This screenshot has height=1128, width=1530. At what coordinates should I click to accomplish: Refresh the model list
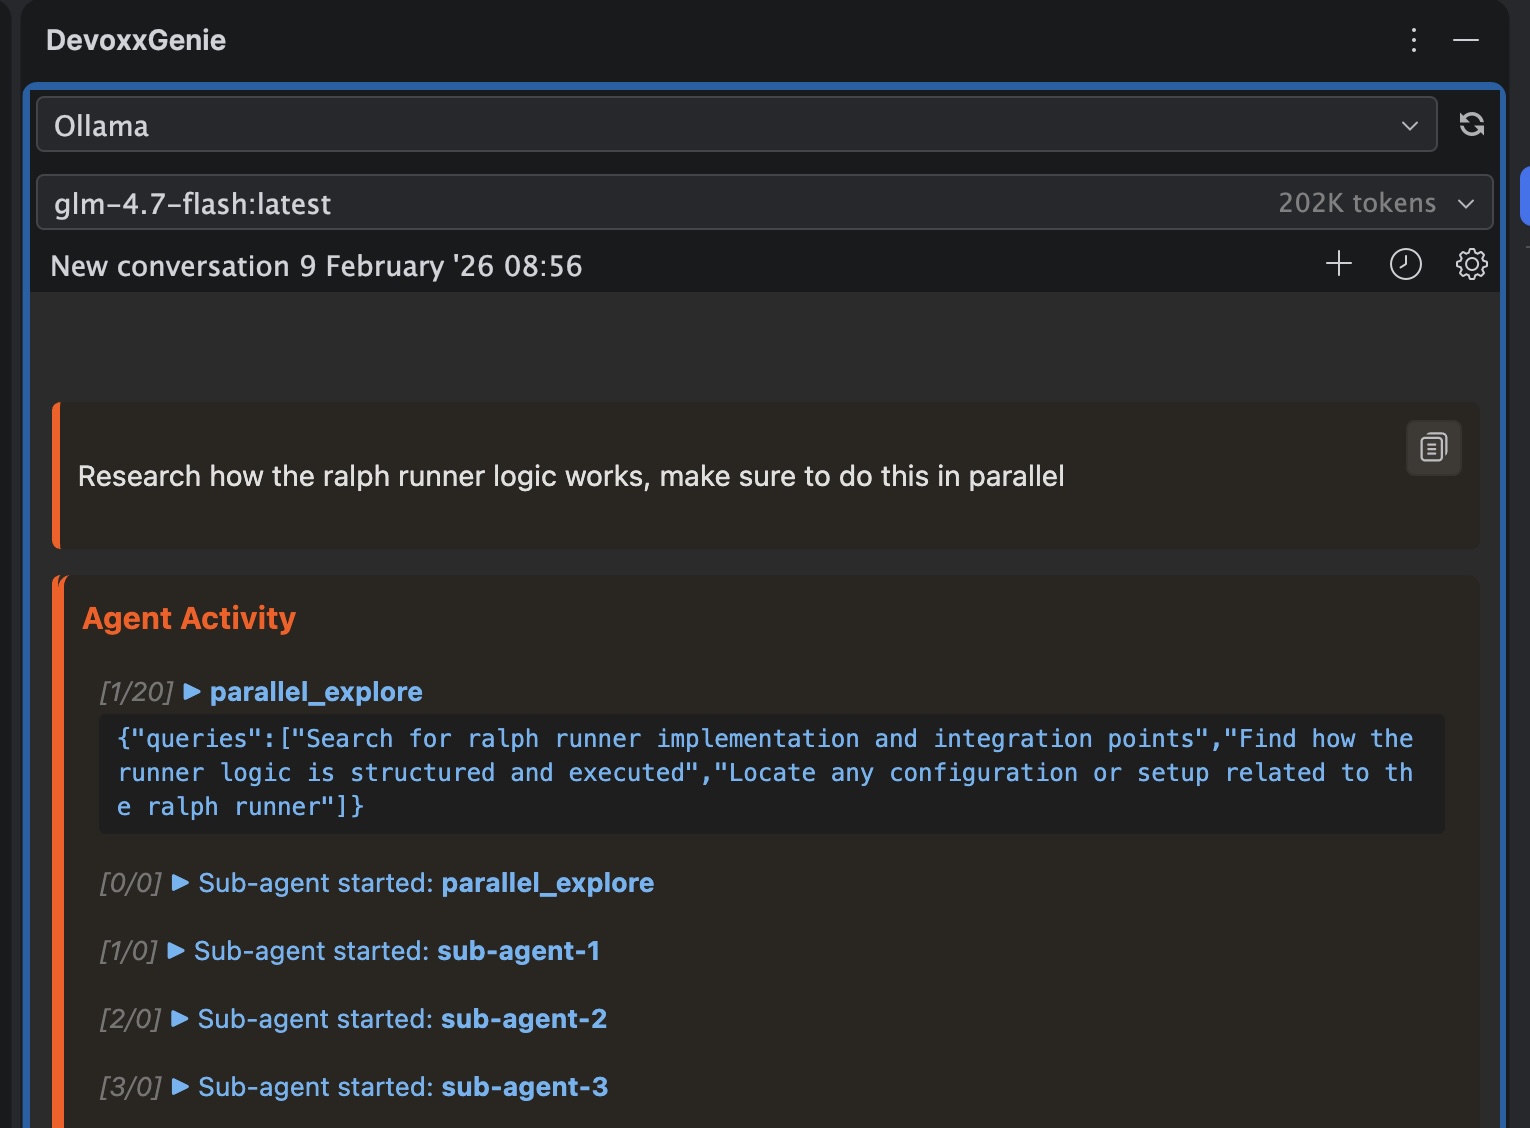(x=1471, y=124)
